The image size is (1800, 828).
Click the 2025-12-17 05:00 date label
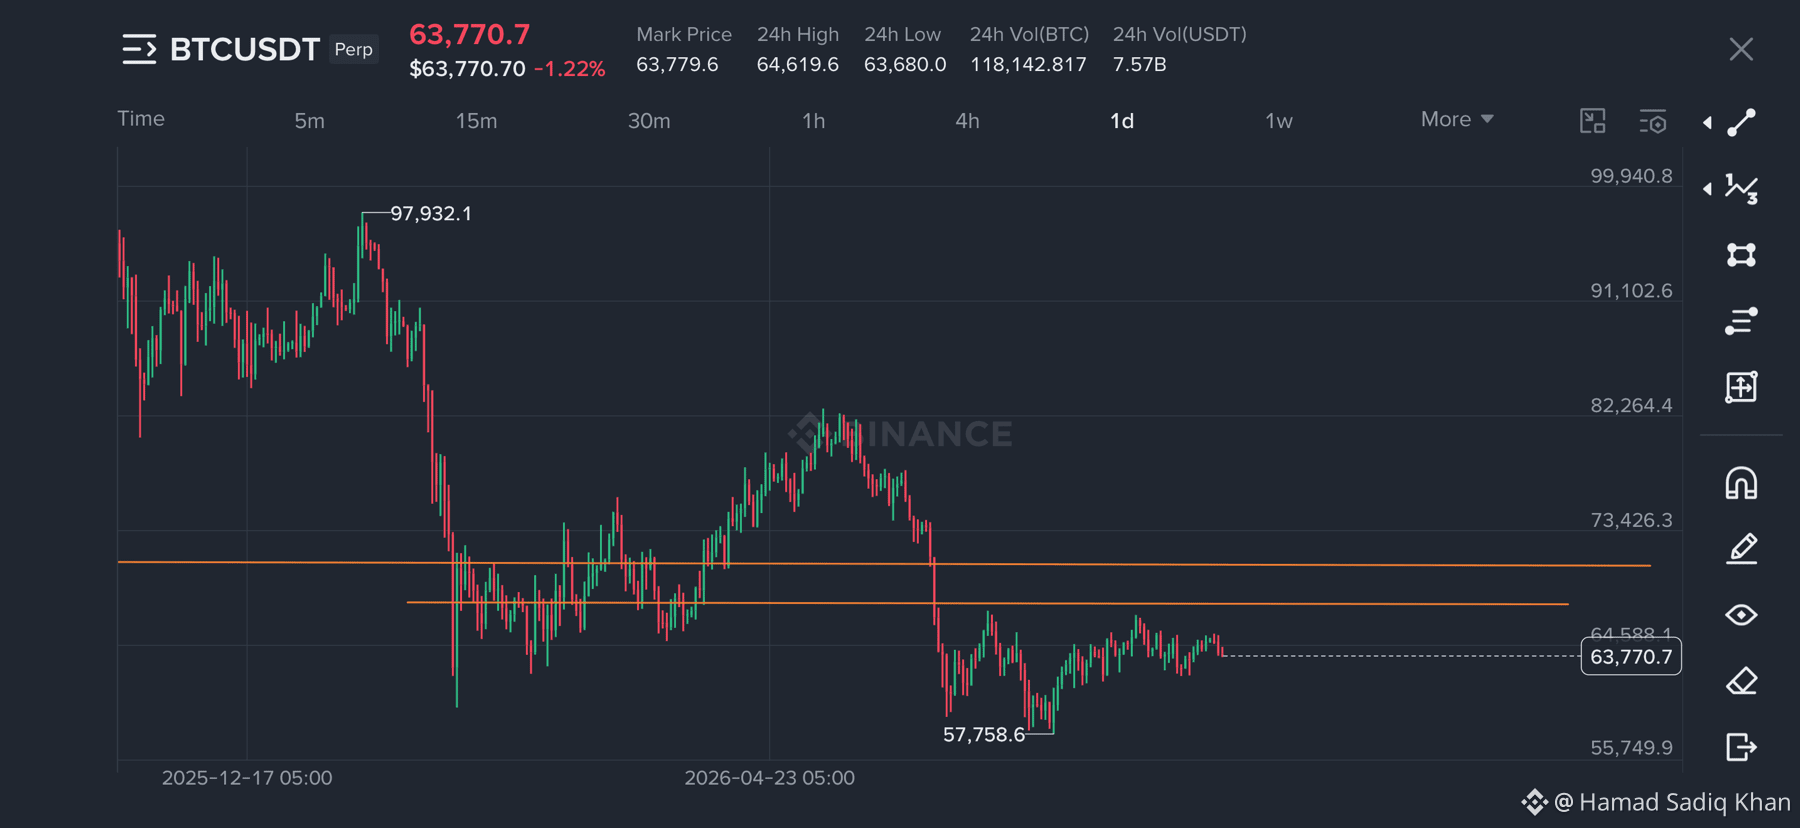pyautogui.click(x=247, y=777)
